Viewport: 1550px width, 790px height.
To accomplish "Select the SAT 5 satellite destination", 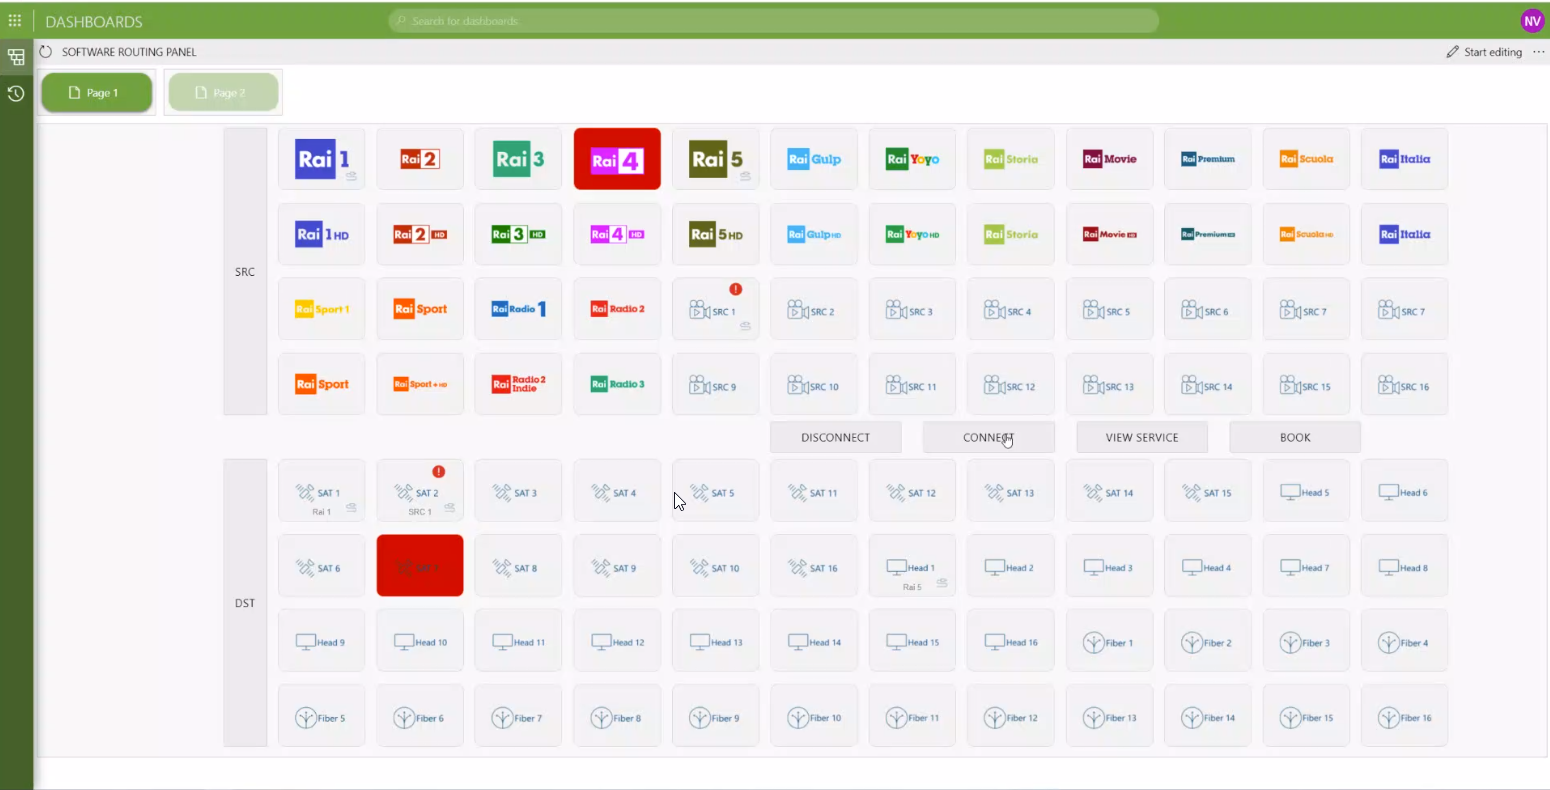I will click(x=715, y=490).
